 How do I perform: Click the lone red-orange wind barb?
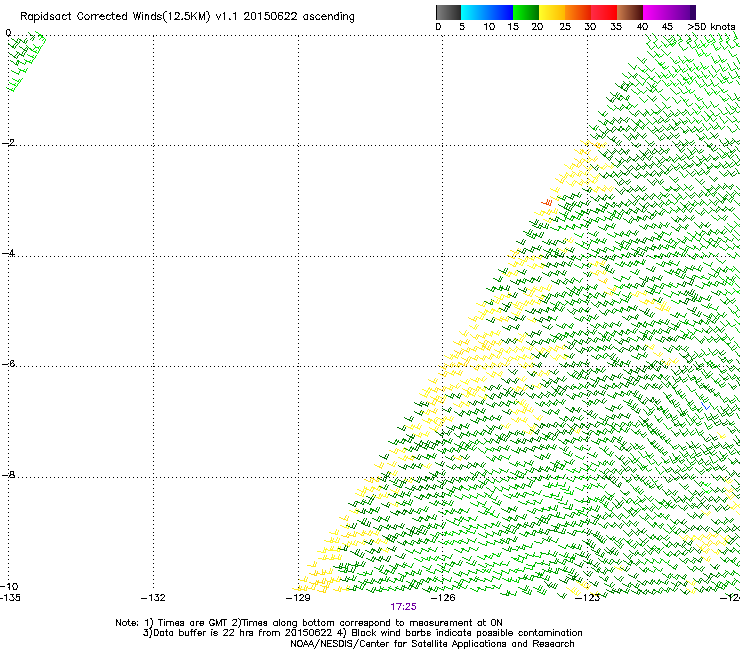point(547,203)
